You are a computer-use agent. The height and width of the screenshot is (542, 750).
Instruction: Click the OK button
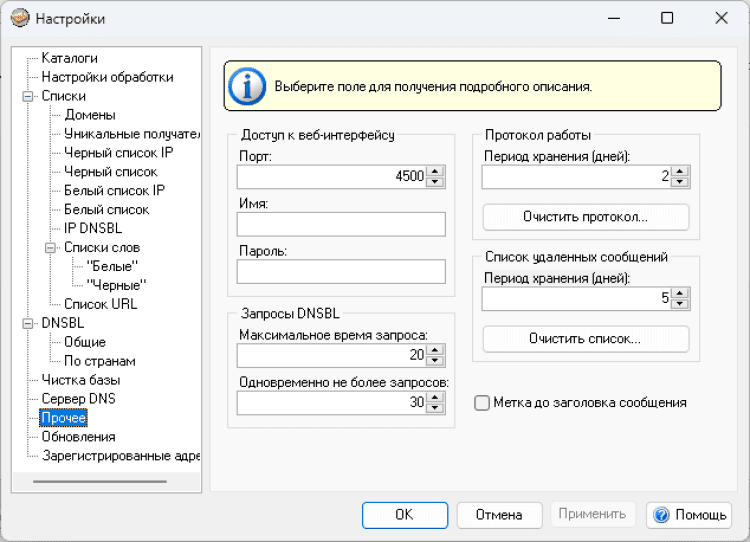click(x=404, y=515)
